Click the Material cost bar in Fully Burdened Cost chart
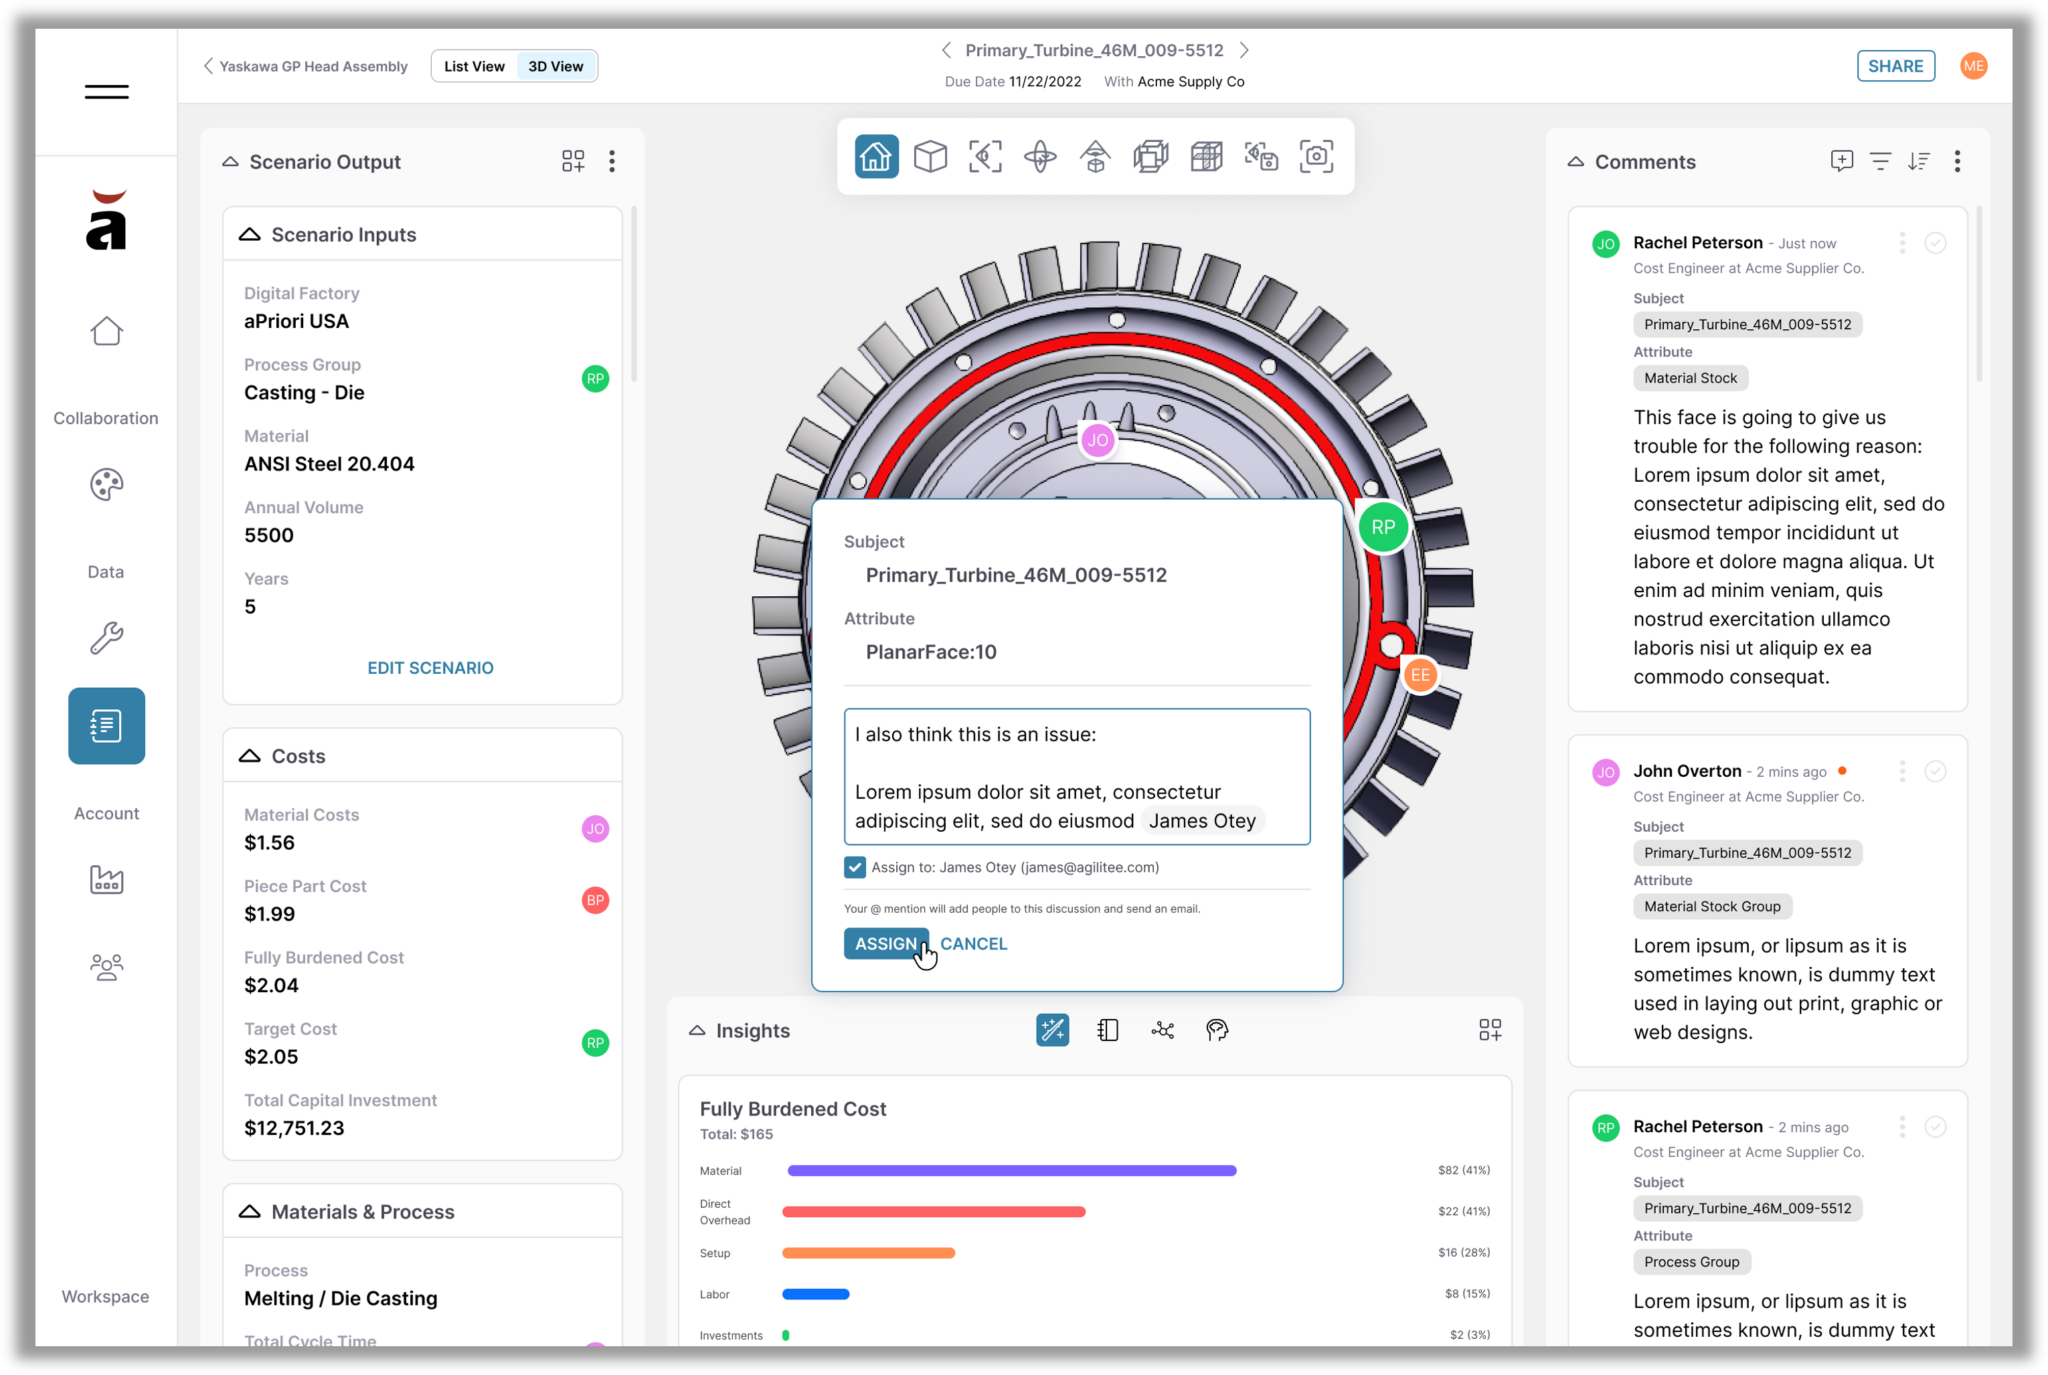 pos(1011,1170)
